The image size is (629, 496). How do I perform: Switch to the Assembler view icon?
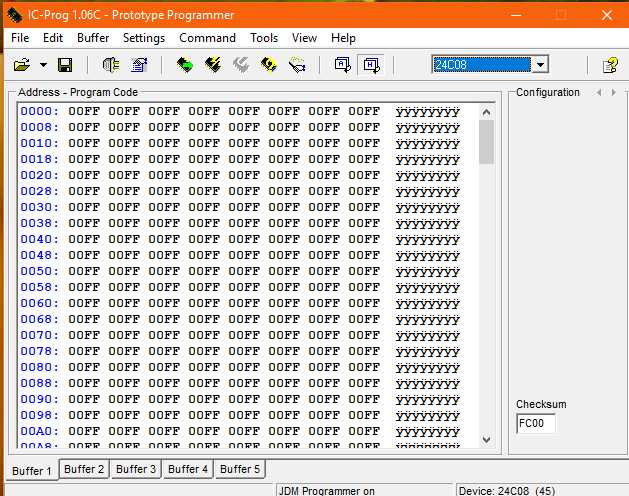pos(343,65)
